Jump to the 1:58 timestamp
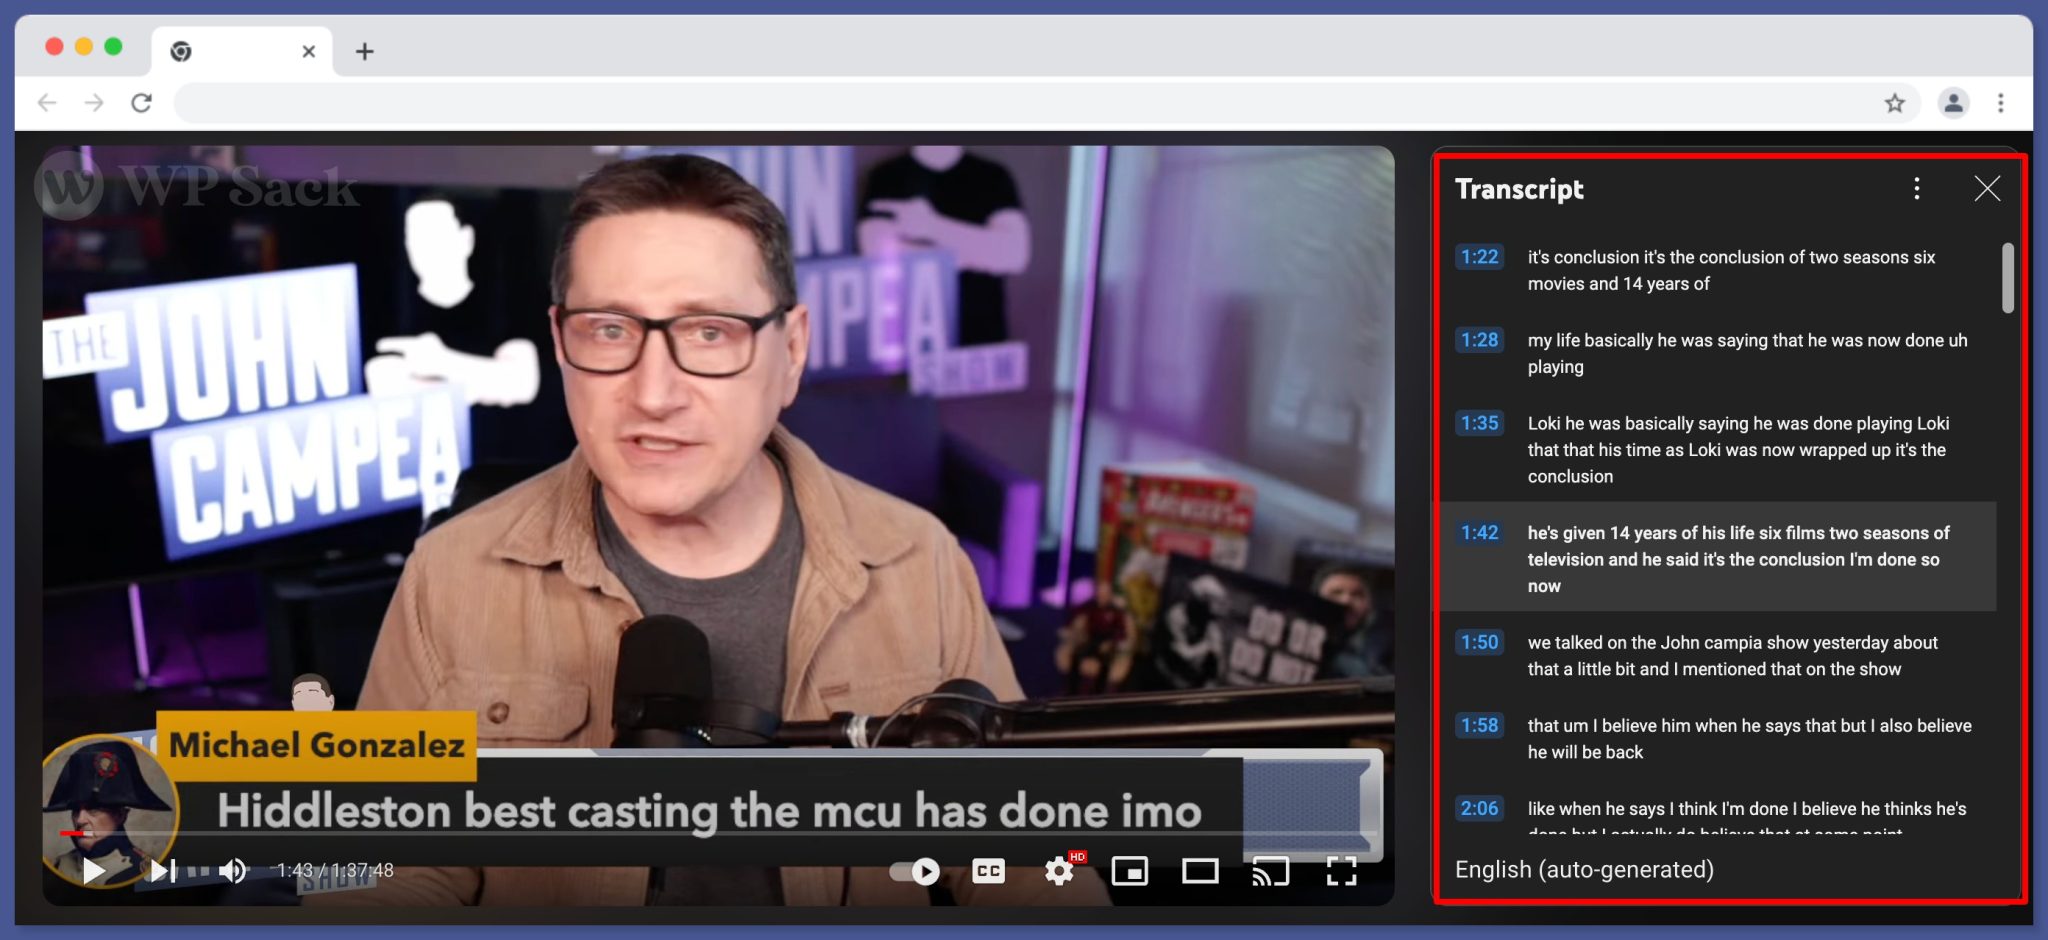This screenshot has height=940, width=2048. [x=1479, y=725]
